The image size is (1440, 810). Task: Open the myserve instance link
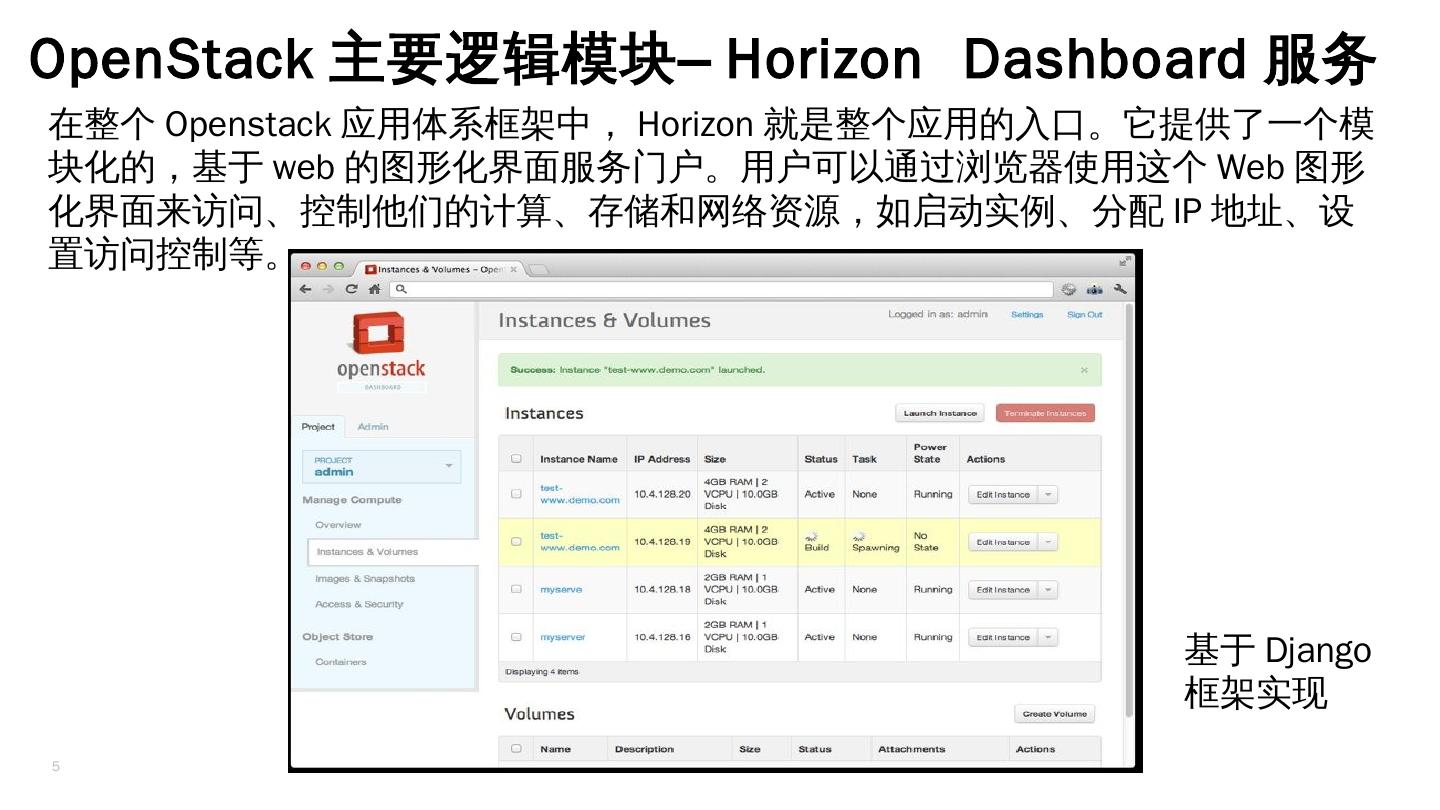coord(561,590)
